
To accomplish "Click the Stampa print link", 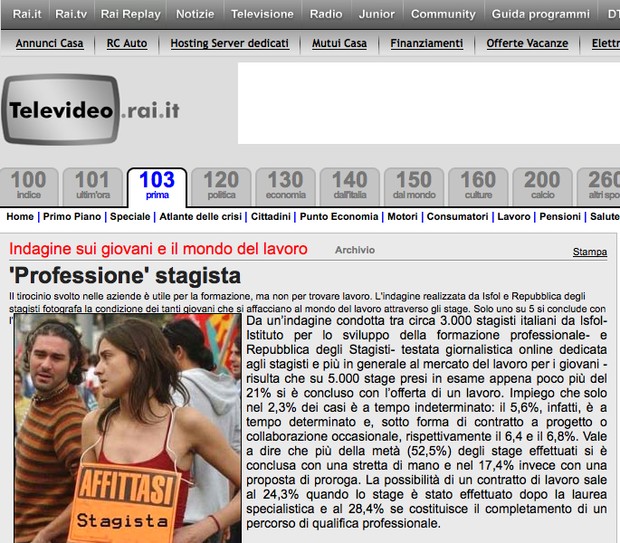I will 590,252.
